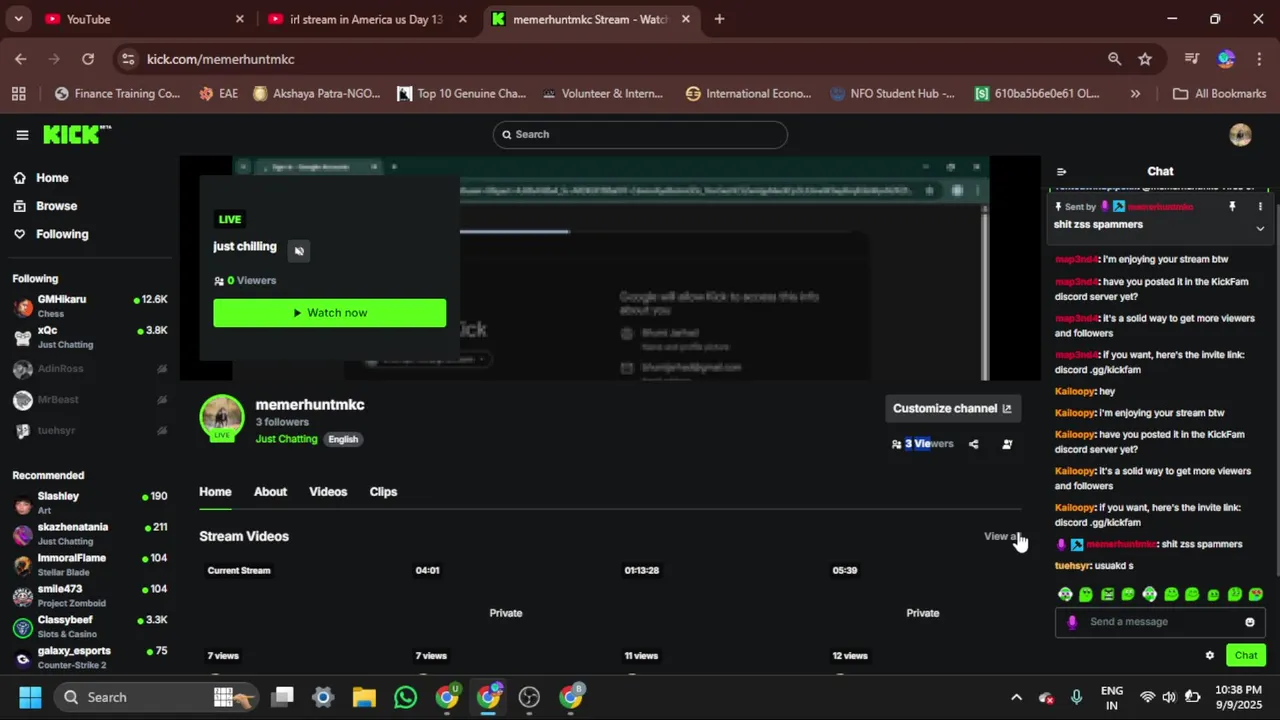This screenshot has width=1280, height=720.
Task: Send message with green Chat button
Action: coord(1245,656)
